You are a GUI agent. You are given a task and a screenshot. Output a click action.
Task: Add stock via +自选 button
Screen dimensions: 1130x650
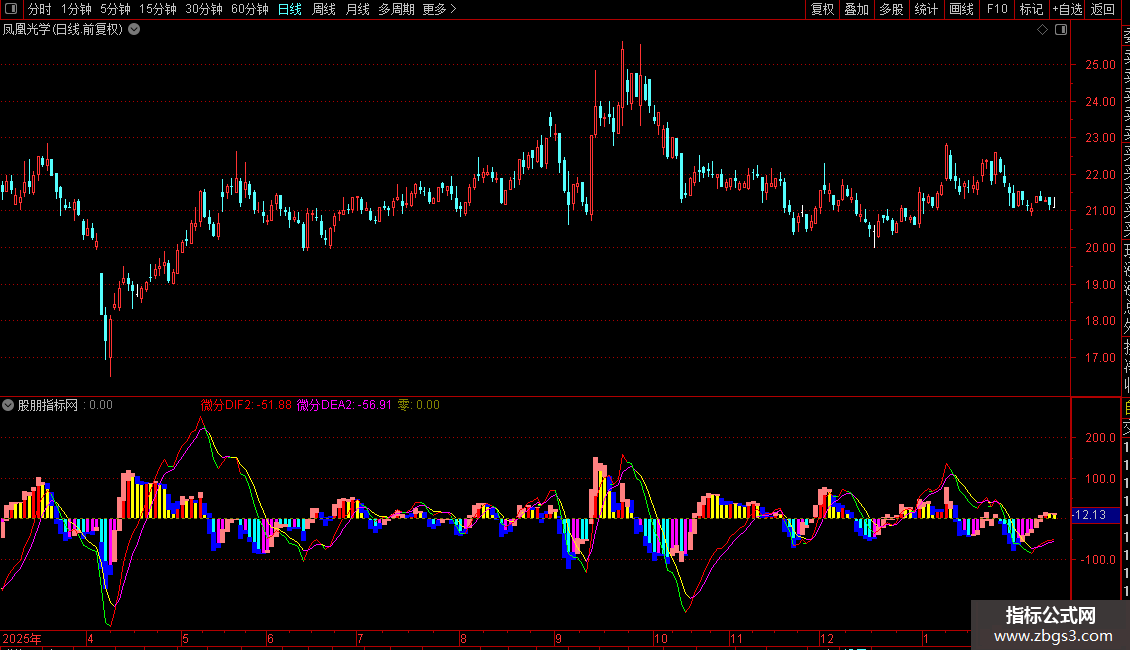[x=1066, y=10]
